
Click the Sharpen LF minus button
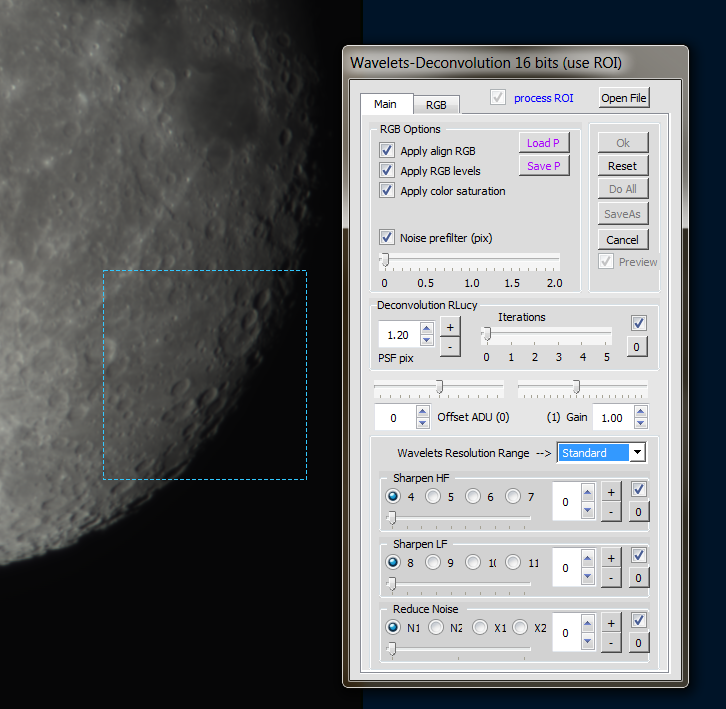611,577
